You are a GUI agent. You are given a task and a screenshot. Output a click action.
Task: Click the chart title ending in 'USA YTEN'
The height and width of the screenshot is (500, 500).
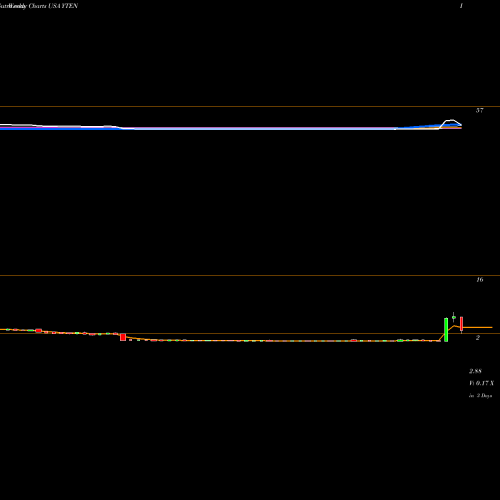pyautogui.click(x=39, y=6)
